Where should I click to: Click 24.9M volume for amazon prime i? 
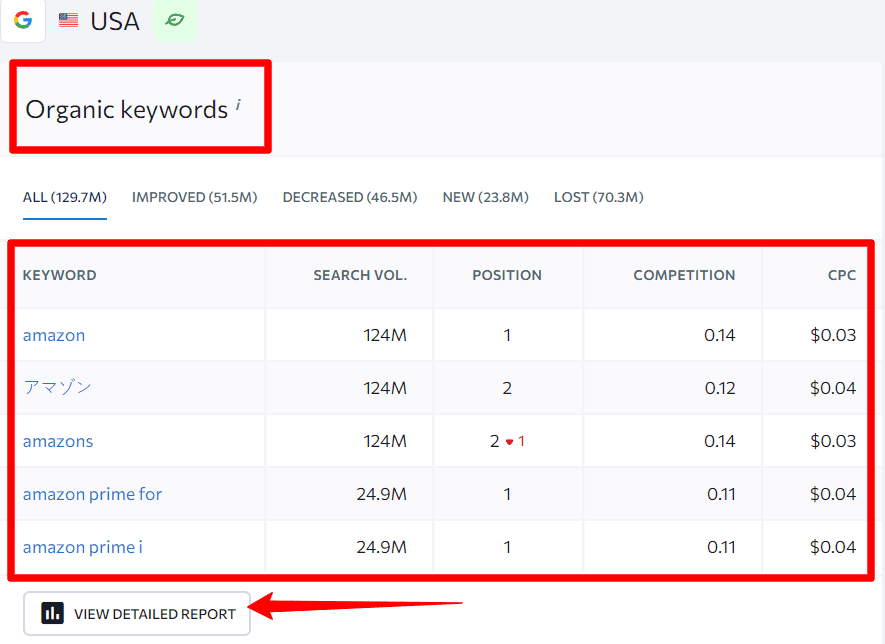382,547
